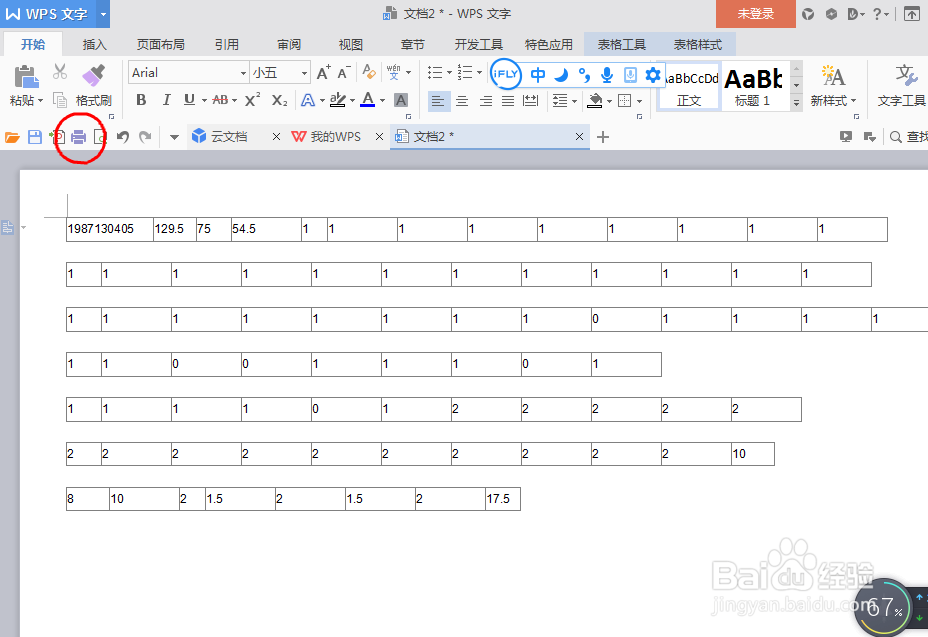Toggle Underline formatting

tap(189, 100)
